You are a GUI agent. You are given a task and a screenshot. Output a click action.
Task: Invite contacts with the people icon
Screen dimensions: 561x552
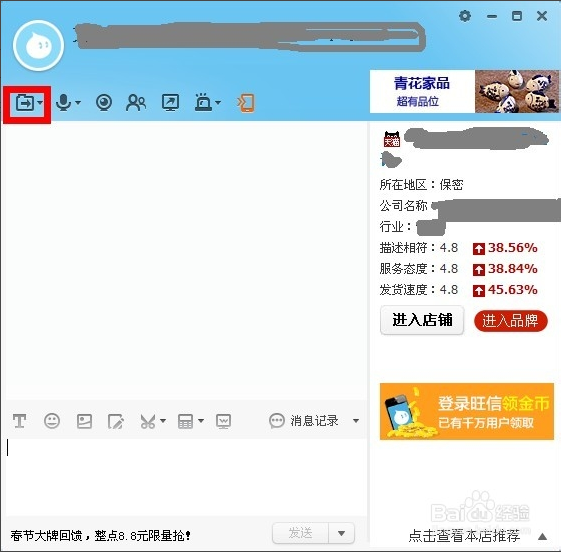pyautogui.click(x=136, y=103)
